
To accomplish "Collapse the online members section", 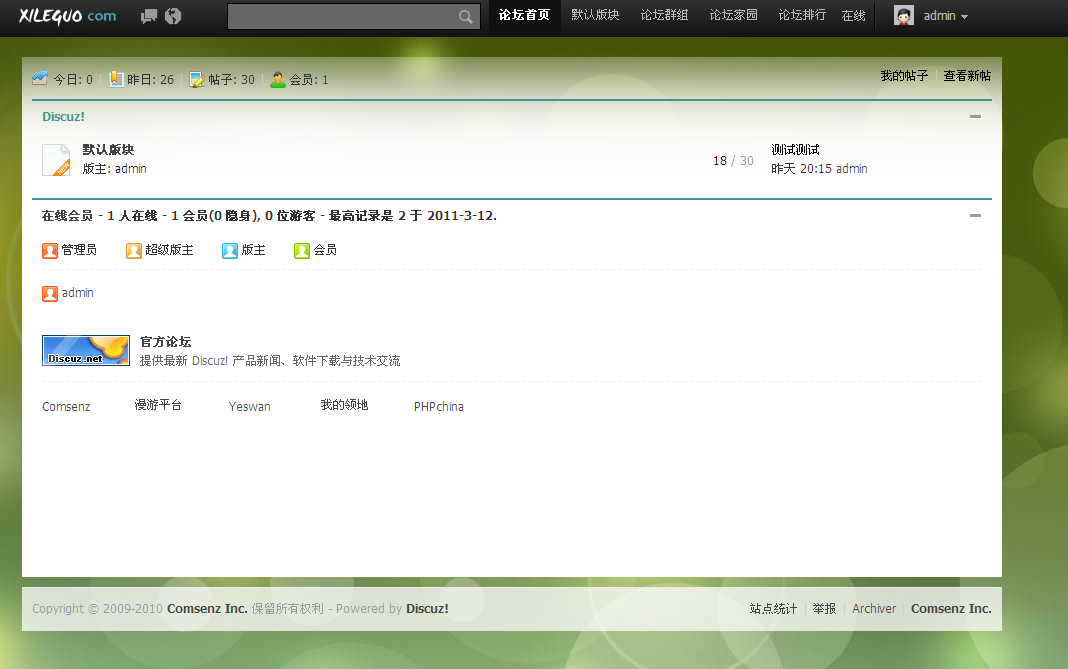I will pos(975,215).
